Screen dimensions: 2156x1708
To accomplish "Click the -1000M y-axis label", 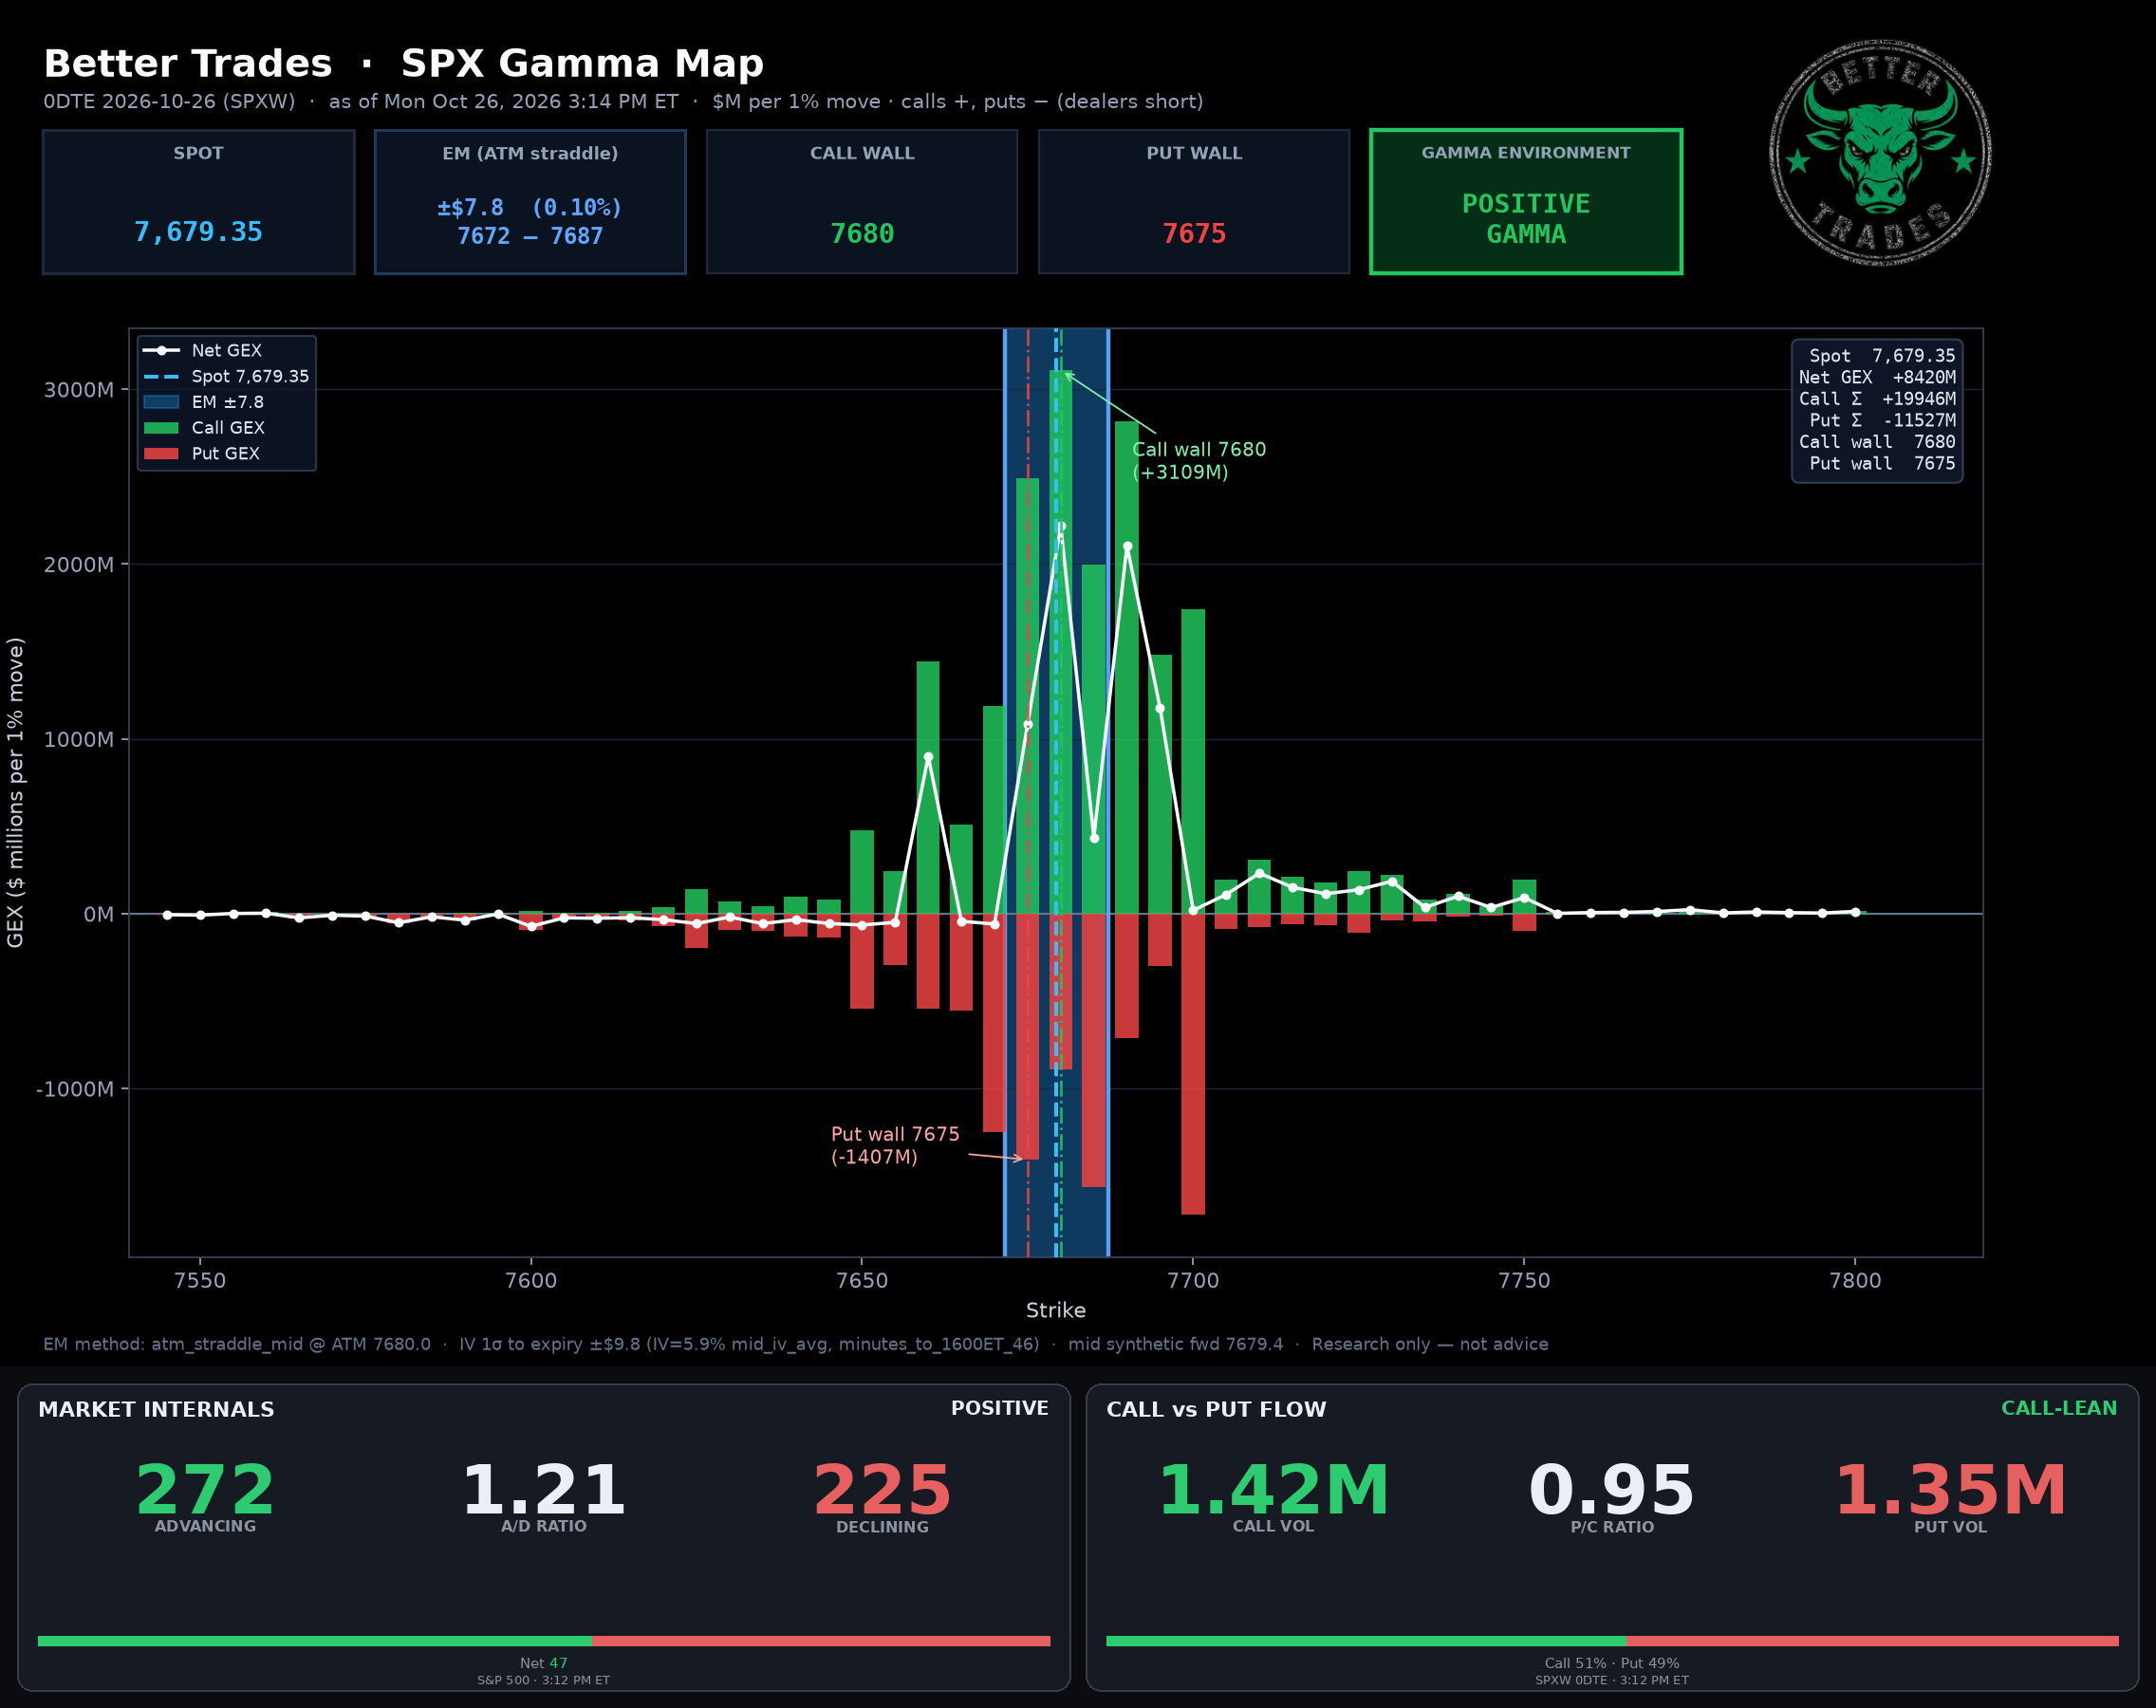I will tap(75, 1089).
